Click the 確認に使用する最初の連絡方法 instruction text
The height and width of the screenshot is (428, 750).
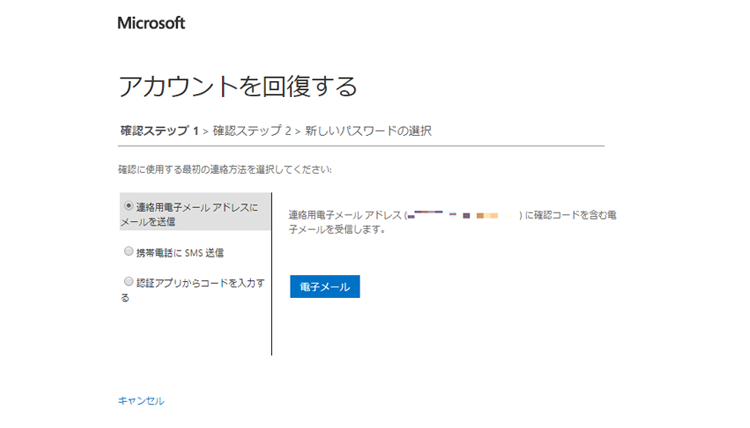pos(224,169)
